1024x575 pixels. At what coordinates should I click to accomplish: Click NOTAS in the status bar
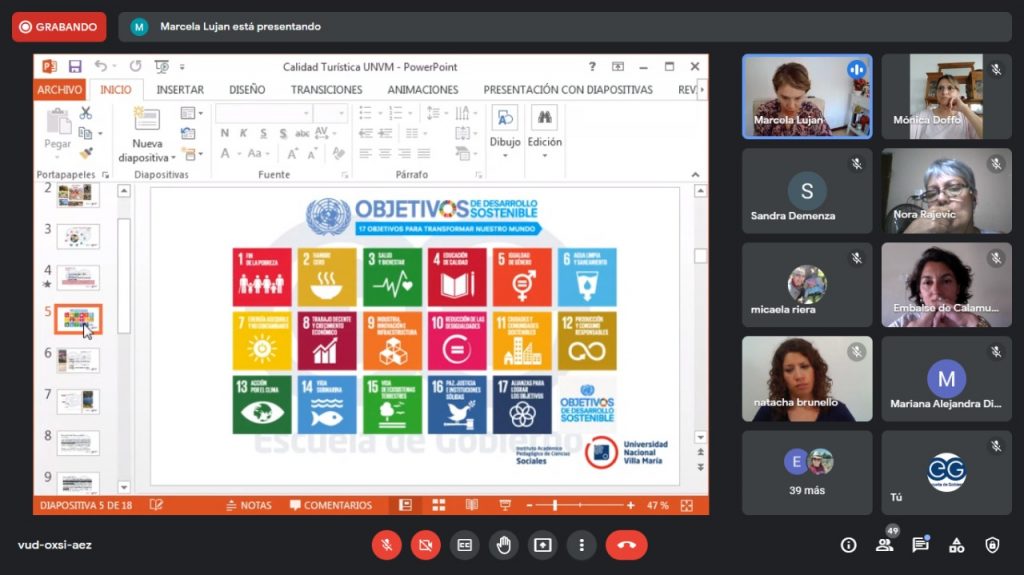[249, 505]
